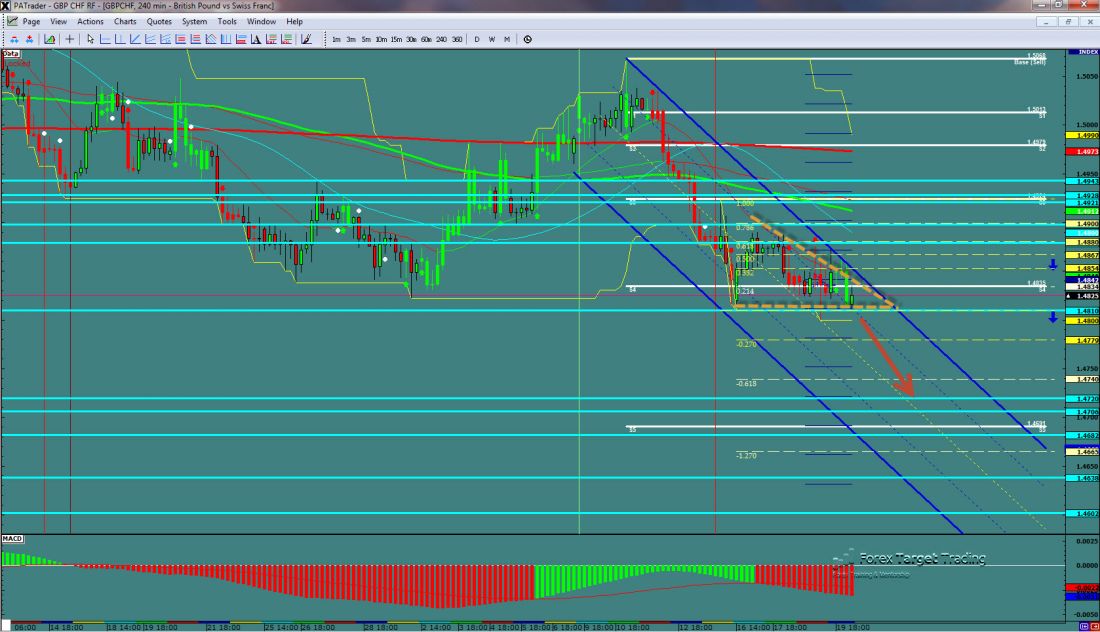Viewport: 1100px width, 632px height.
Task: Click the INDEX label above price axis
Action: (1083, 51)
